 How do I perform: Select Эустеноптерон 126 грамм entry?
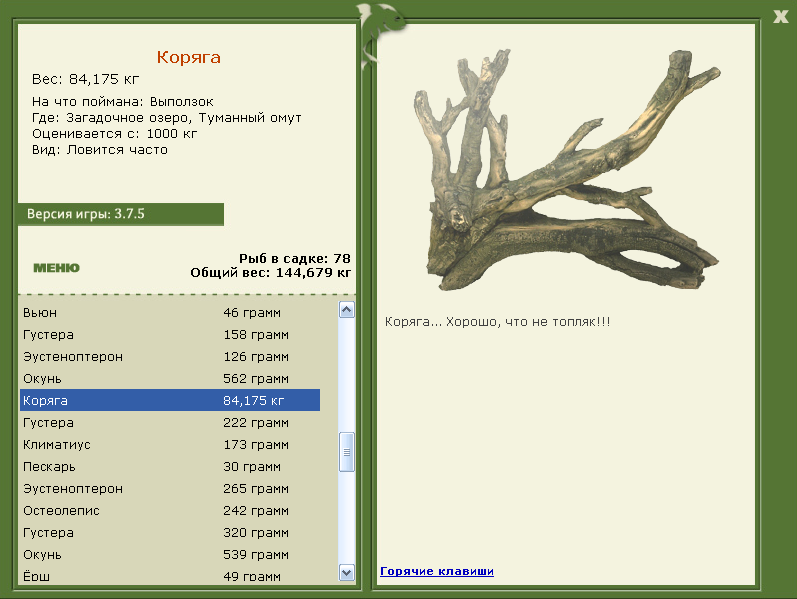170,356
